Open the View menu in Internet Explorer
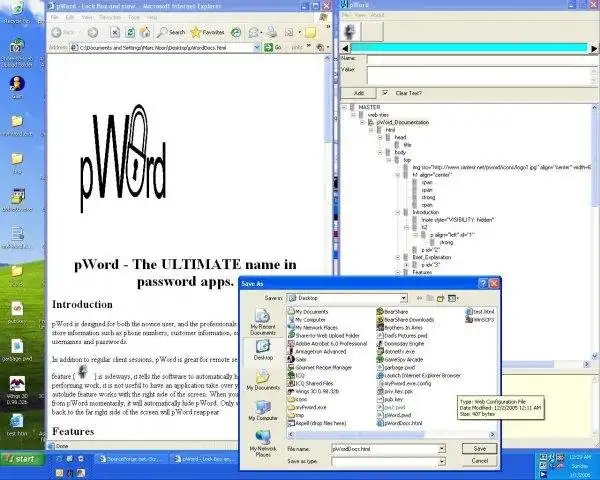This screenshot has height=480, width=600. click(87, 17)
